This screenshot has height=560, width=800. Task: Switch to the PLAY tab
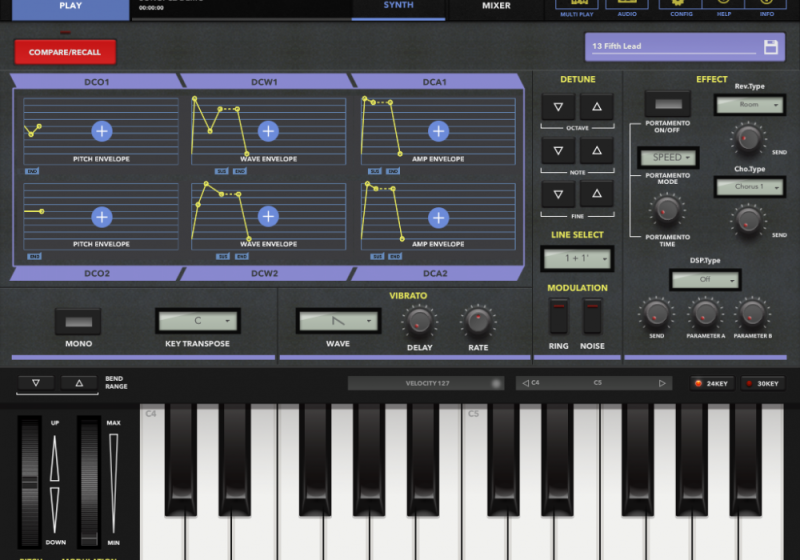pyautogui.click(x=70, y=9)
